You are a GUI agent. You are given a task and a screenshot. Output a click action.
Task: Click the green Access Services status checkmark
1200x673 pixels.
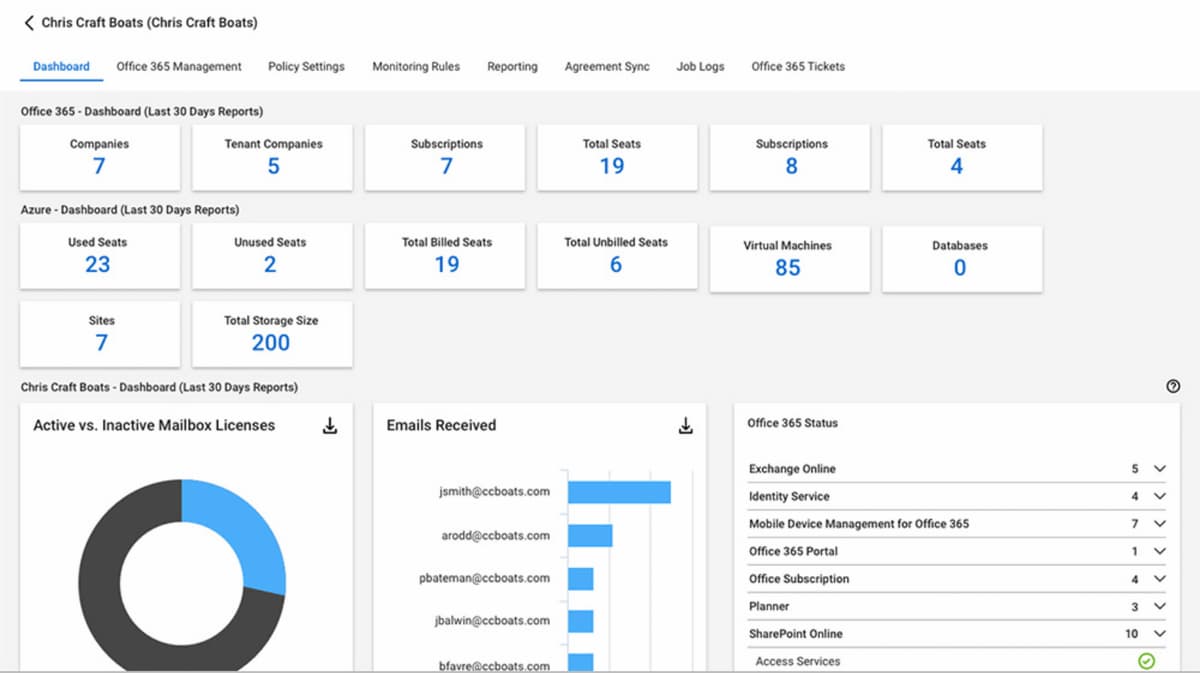pyautogui.click(x=1146, y=661)
